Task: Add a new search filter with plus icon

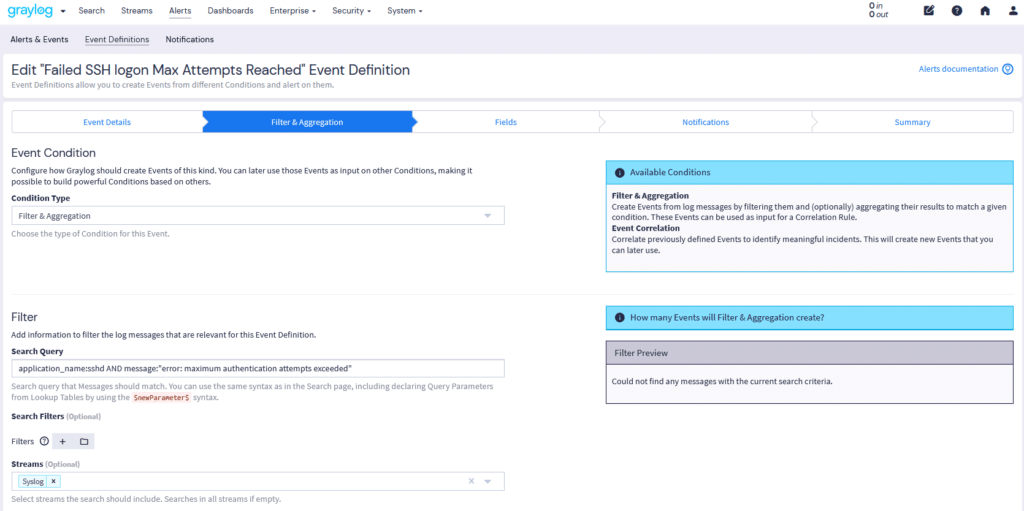Action: coord(62,441)
